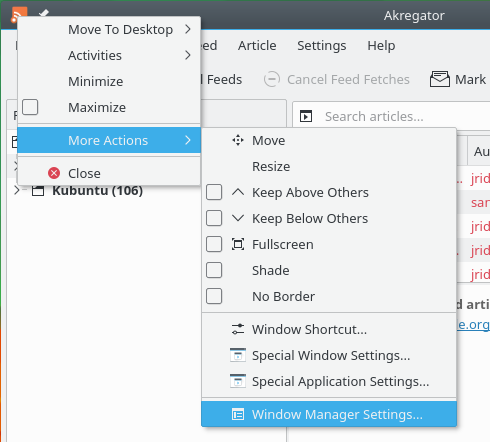
Task: Enable the Keep Above Others checkbox
Action: pyautogui.click(x=214, y=192)
